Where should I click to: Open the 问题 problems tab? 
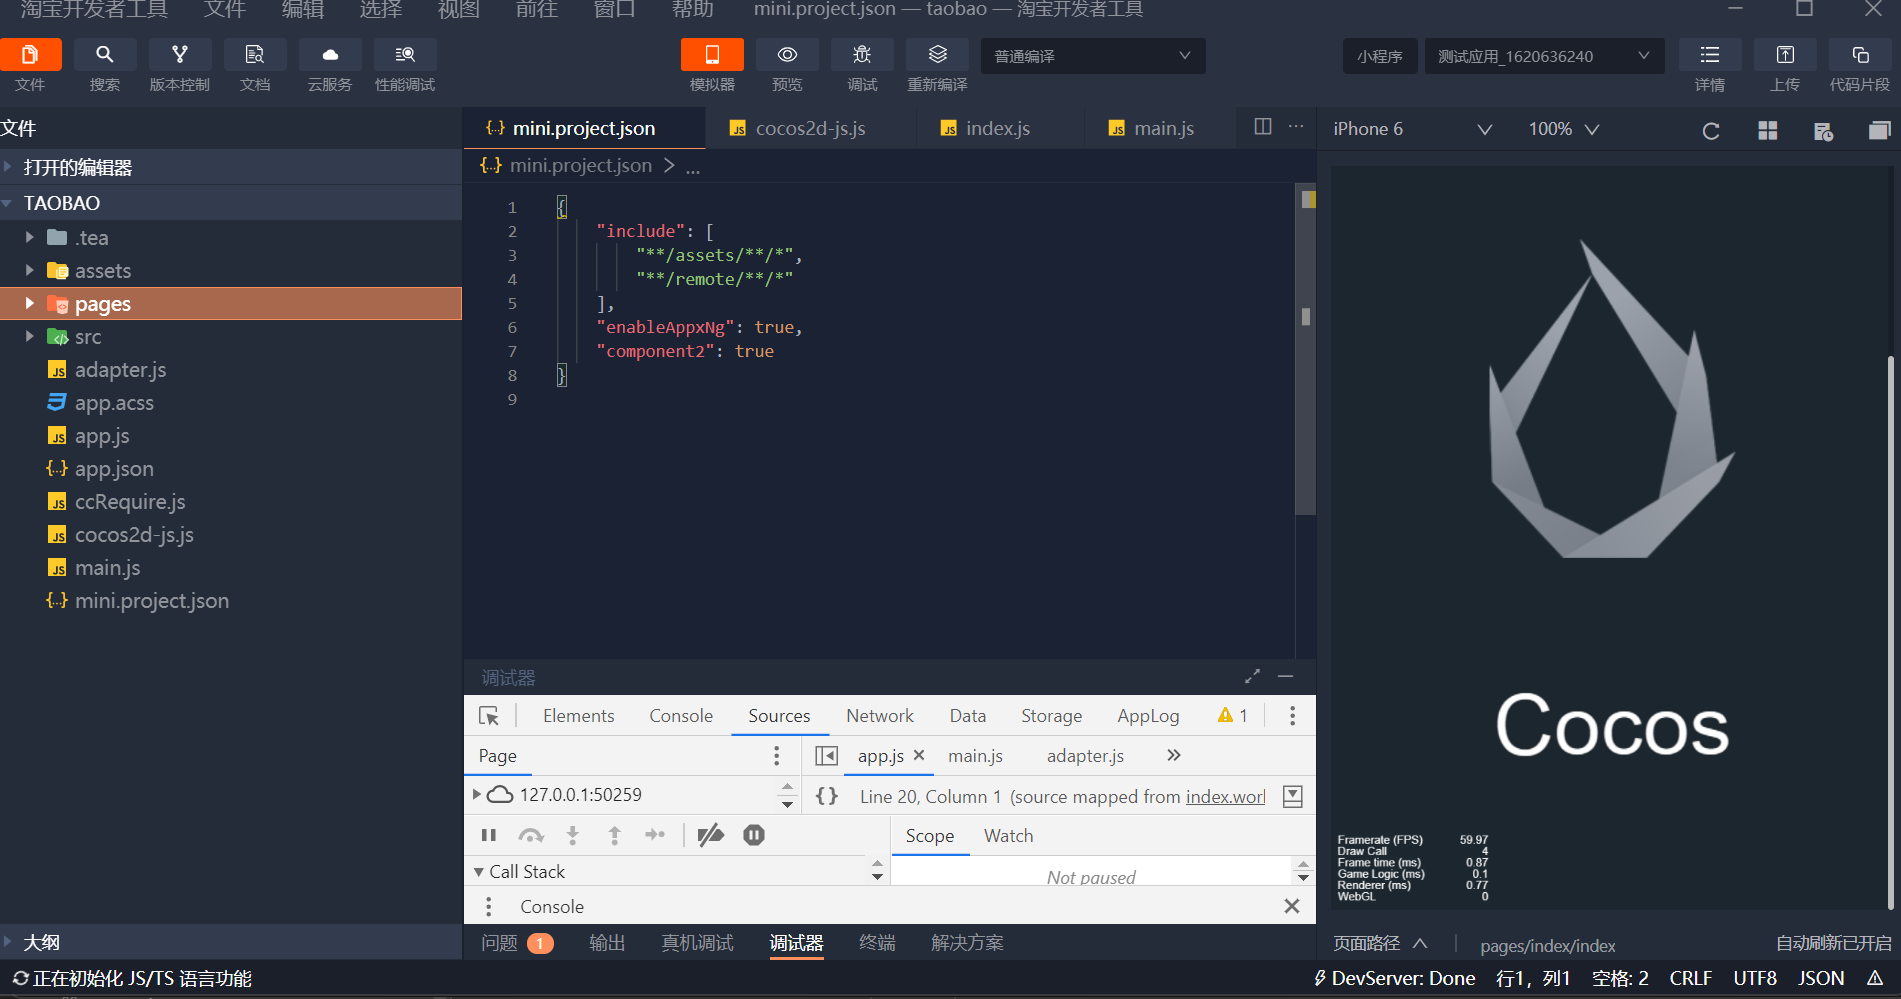point(517,943)
